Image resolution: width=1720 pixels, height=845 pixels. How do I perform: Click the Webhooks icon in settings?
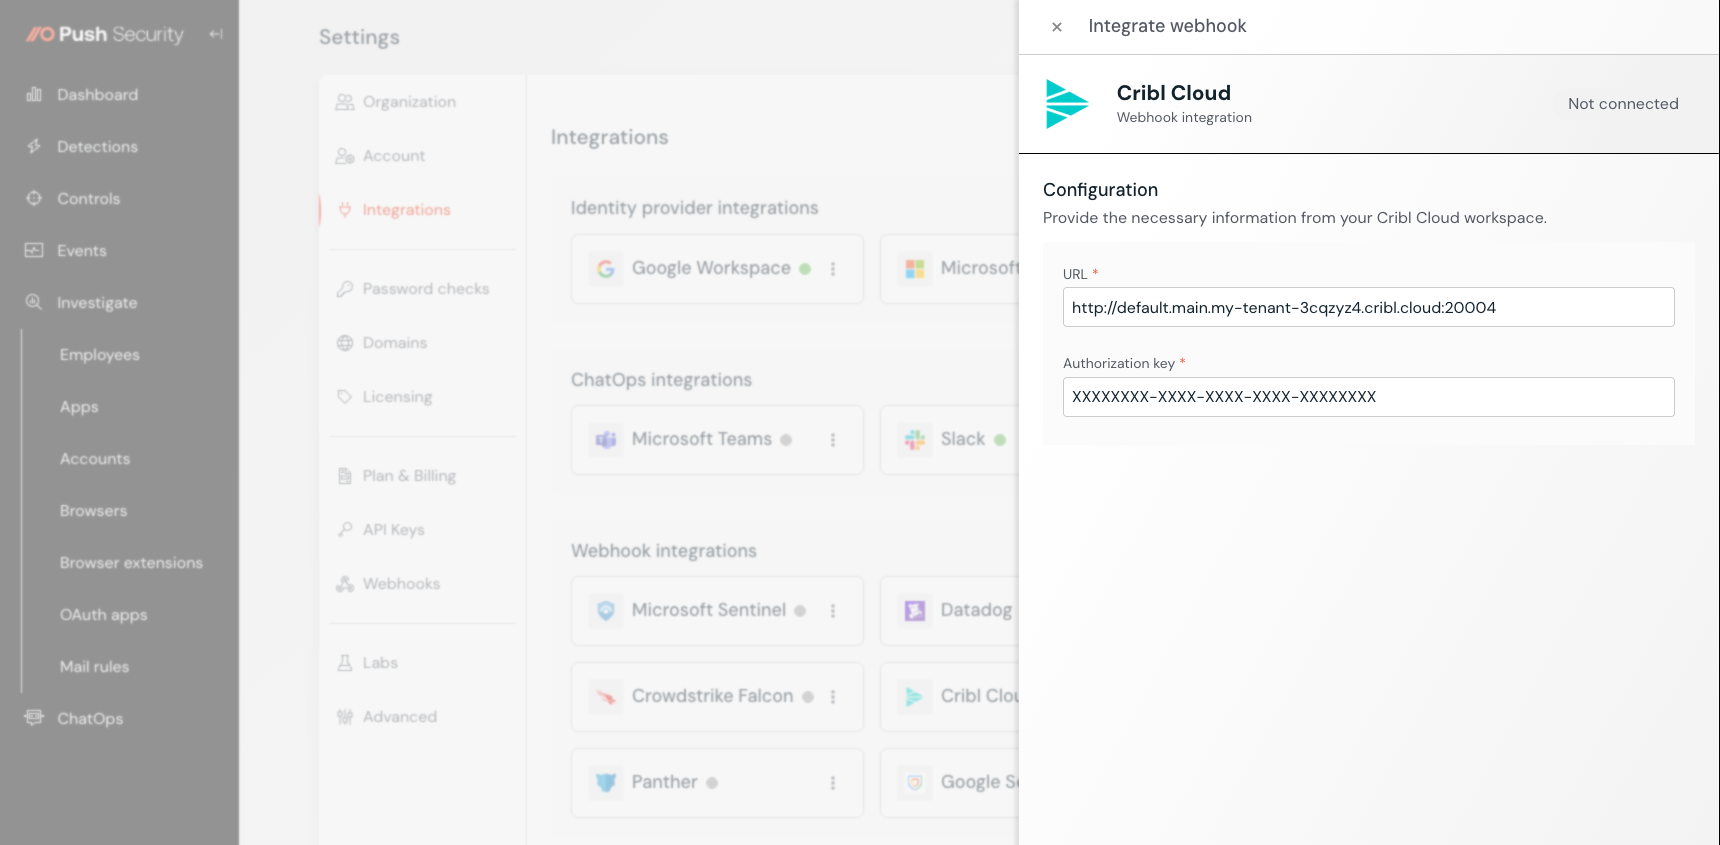click(345, 584)
